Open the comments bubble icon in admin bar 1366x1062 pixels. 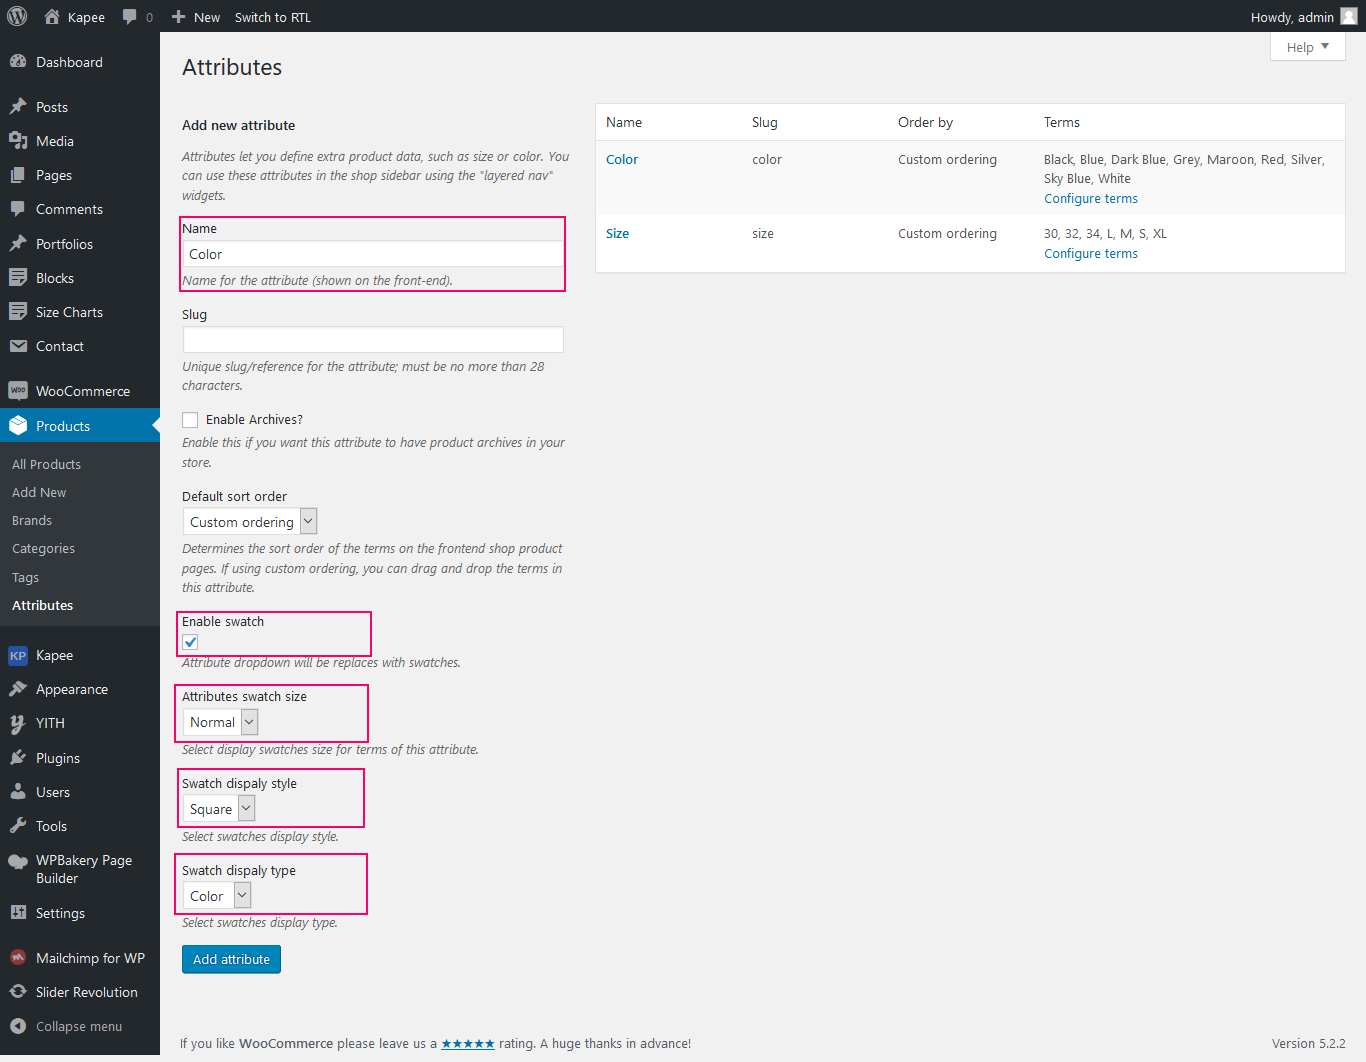129,17
